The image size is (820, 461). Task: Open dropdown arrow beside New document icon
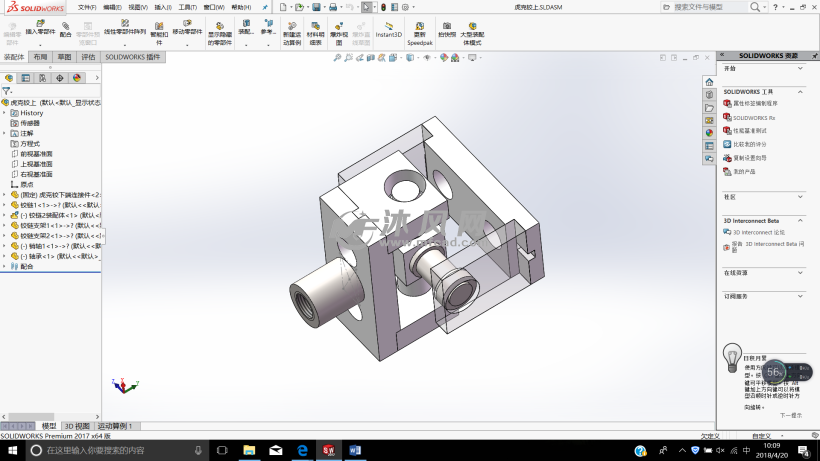point(291,7)
